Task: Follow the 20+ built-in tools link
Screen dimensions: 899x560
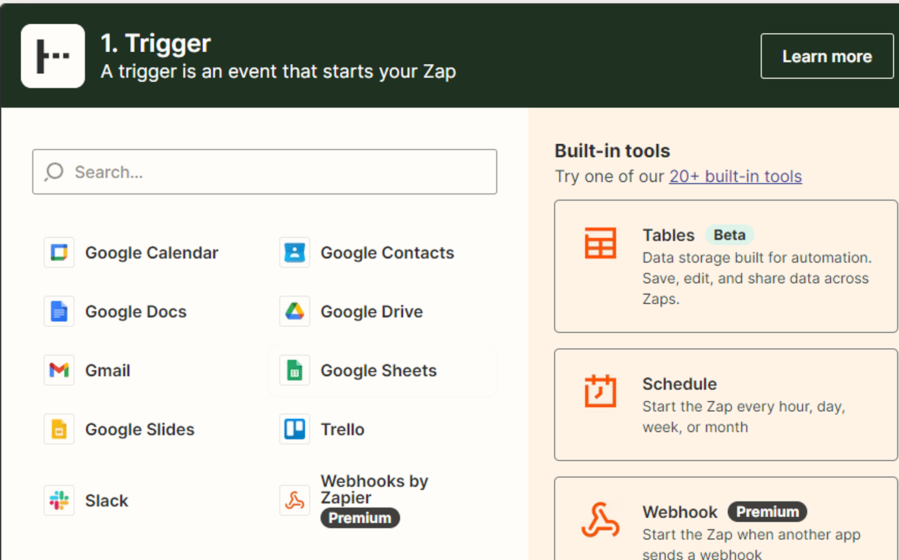Action: pos(735,176)
